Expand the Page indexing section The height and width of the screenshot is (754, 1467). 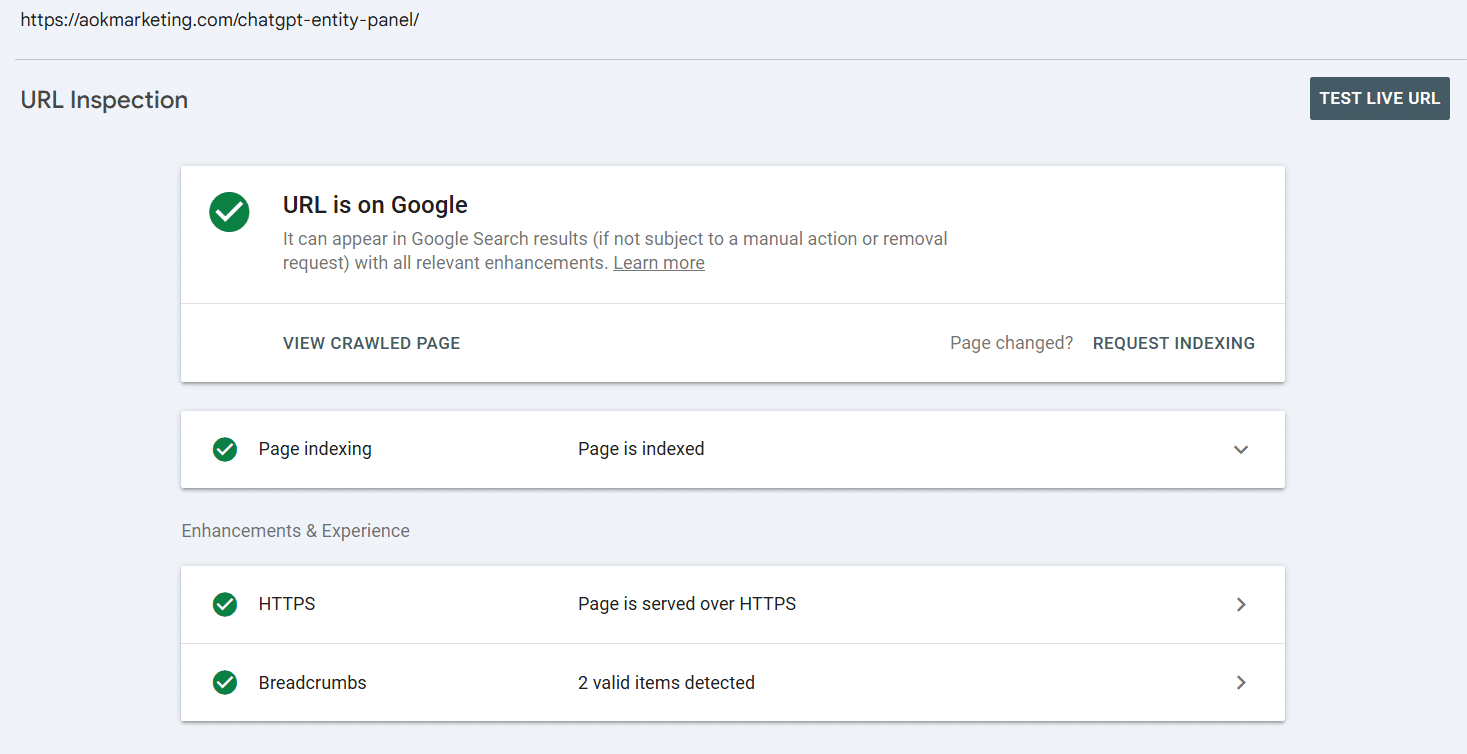(x=1240, y=450)
